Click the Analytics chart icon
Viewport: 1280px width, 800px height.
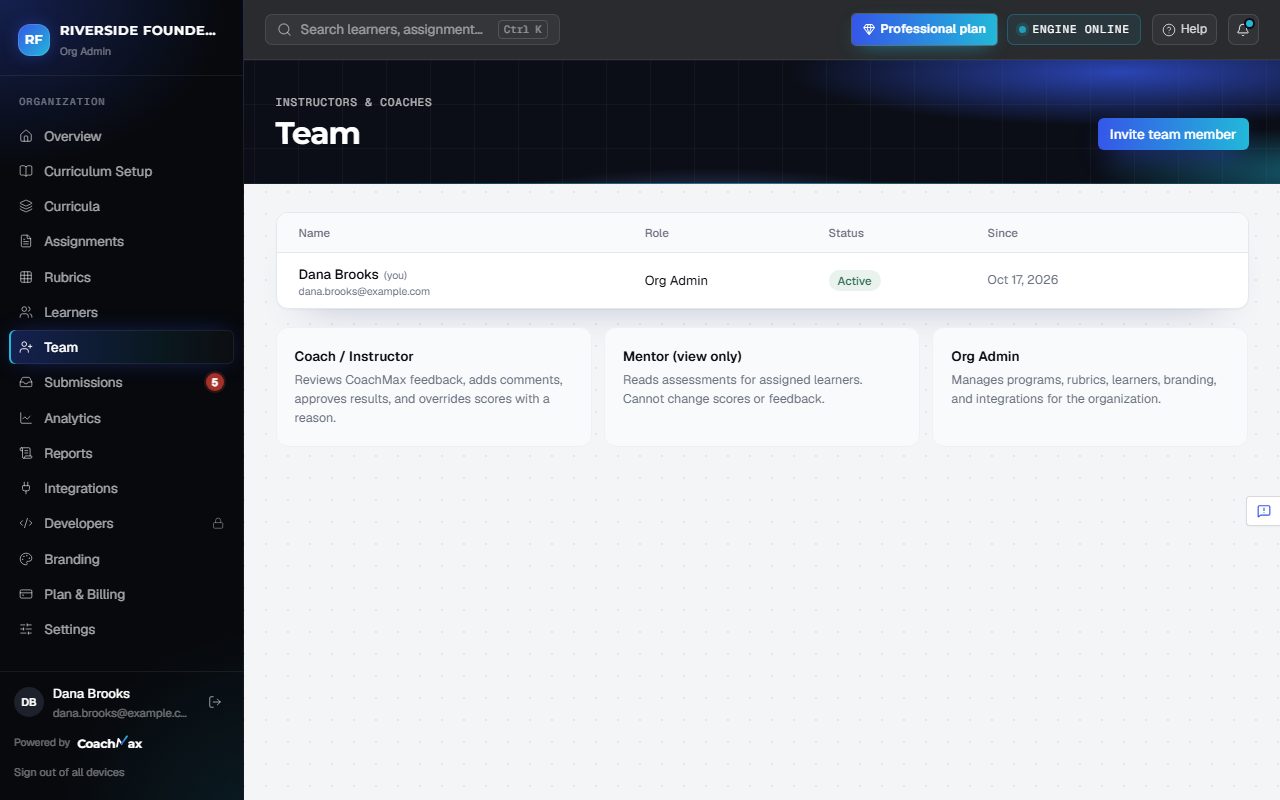coord(26,418)
